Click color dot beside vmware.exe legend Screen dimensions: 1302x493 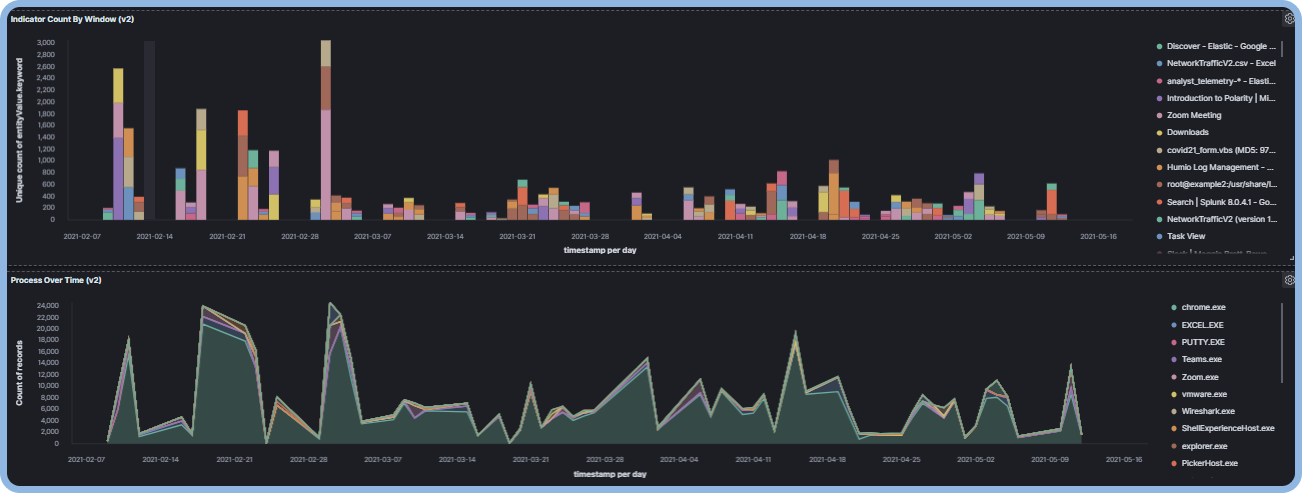click(x=1174, y=395)
